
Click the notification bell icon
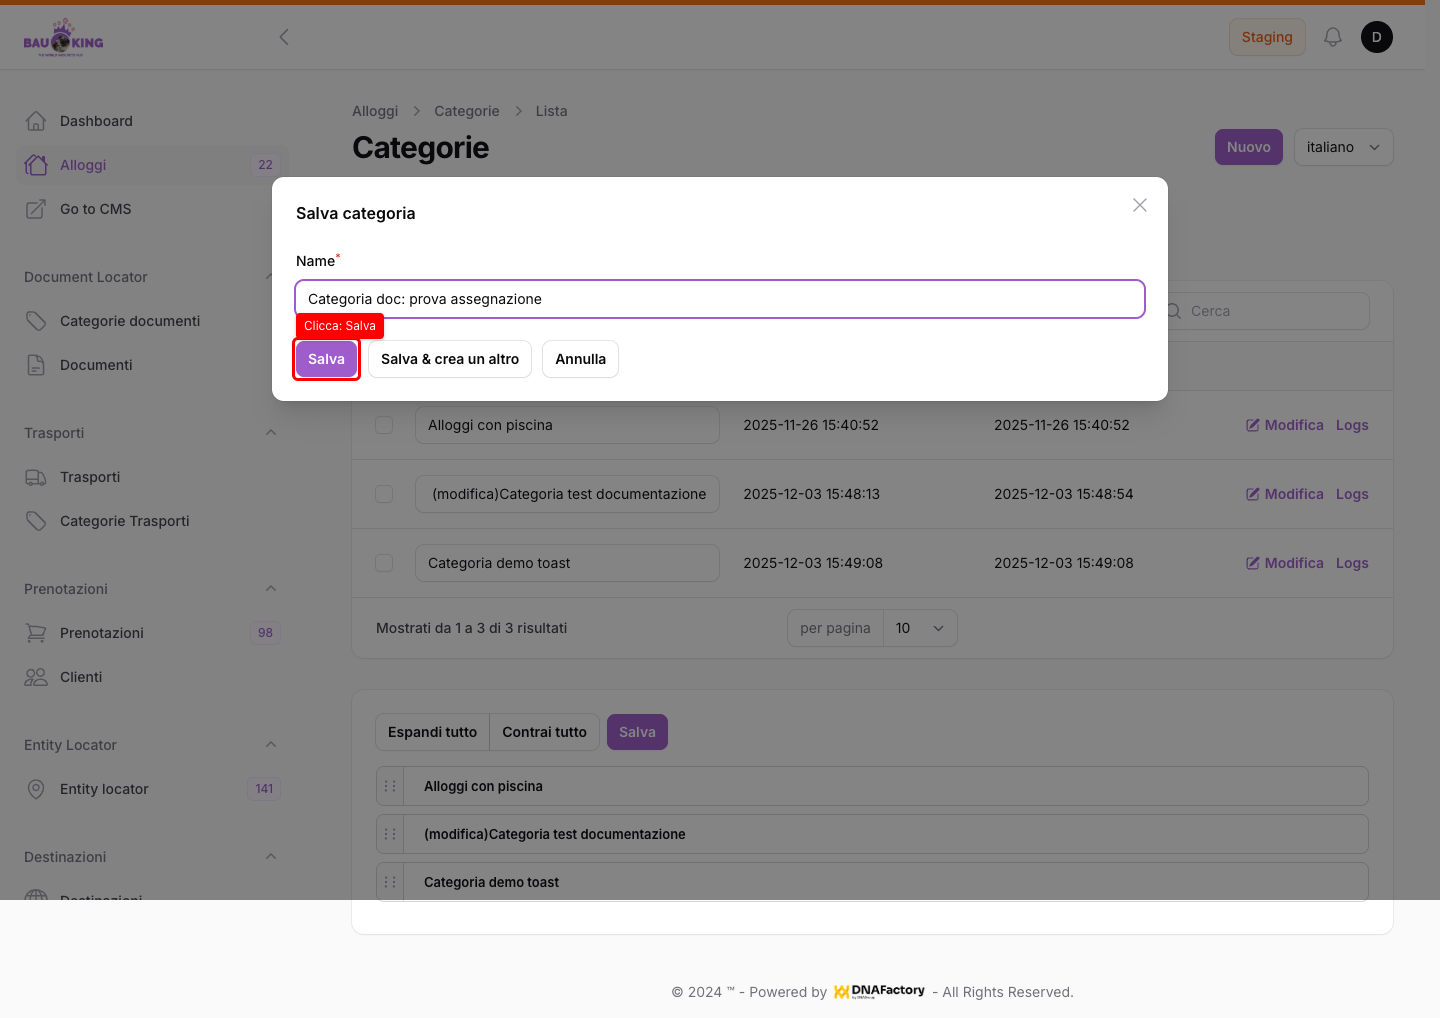coord(1332,37)
